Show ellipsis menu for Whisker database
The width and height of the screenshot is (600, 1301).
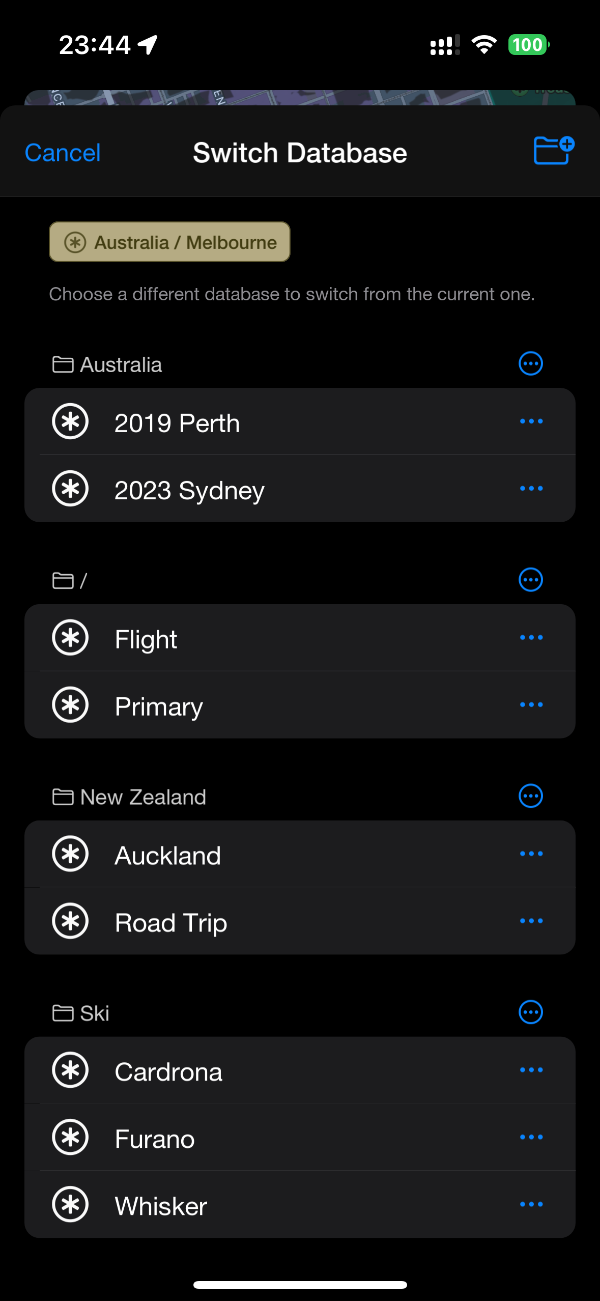(x=531, y=1205)
